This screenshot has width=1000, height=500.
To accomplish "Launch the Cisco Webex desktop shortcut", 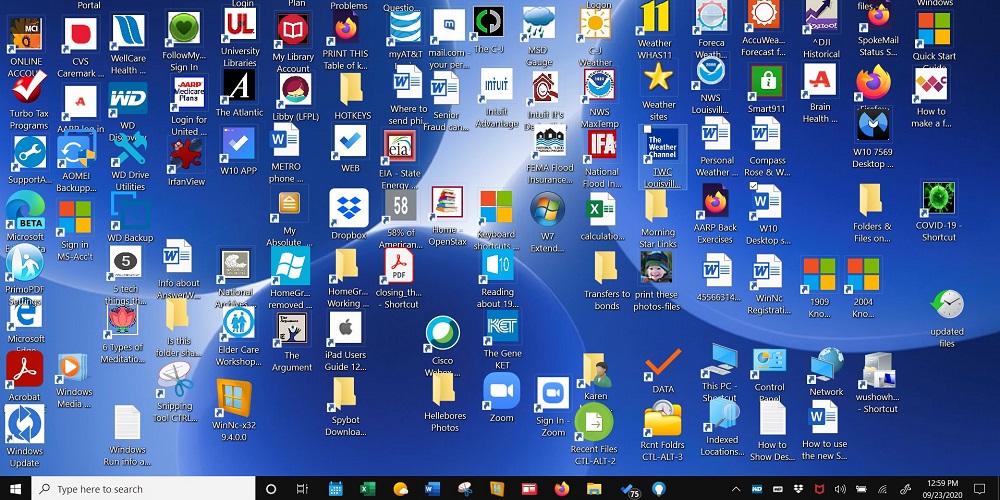I will [443, 334].
